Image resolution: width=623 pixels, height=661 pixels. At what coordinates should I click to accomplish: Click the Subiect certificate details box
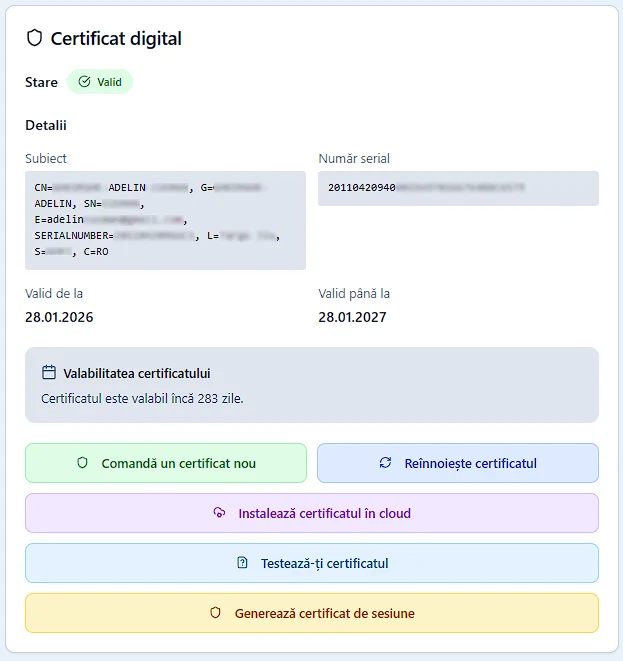165,220
